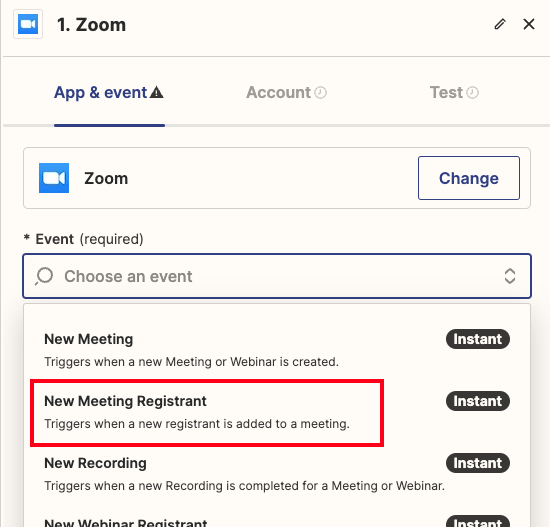This screenshot has width=550, height=527.
Task: Open the App & event tab
Action: pos(109,93)
